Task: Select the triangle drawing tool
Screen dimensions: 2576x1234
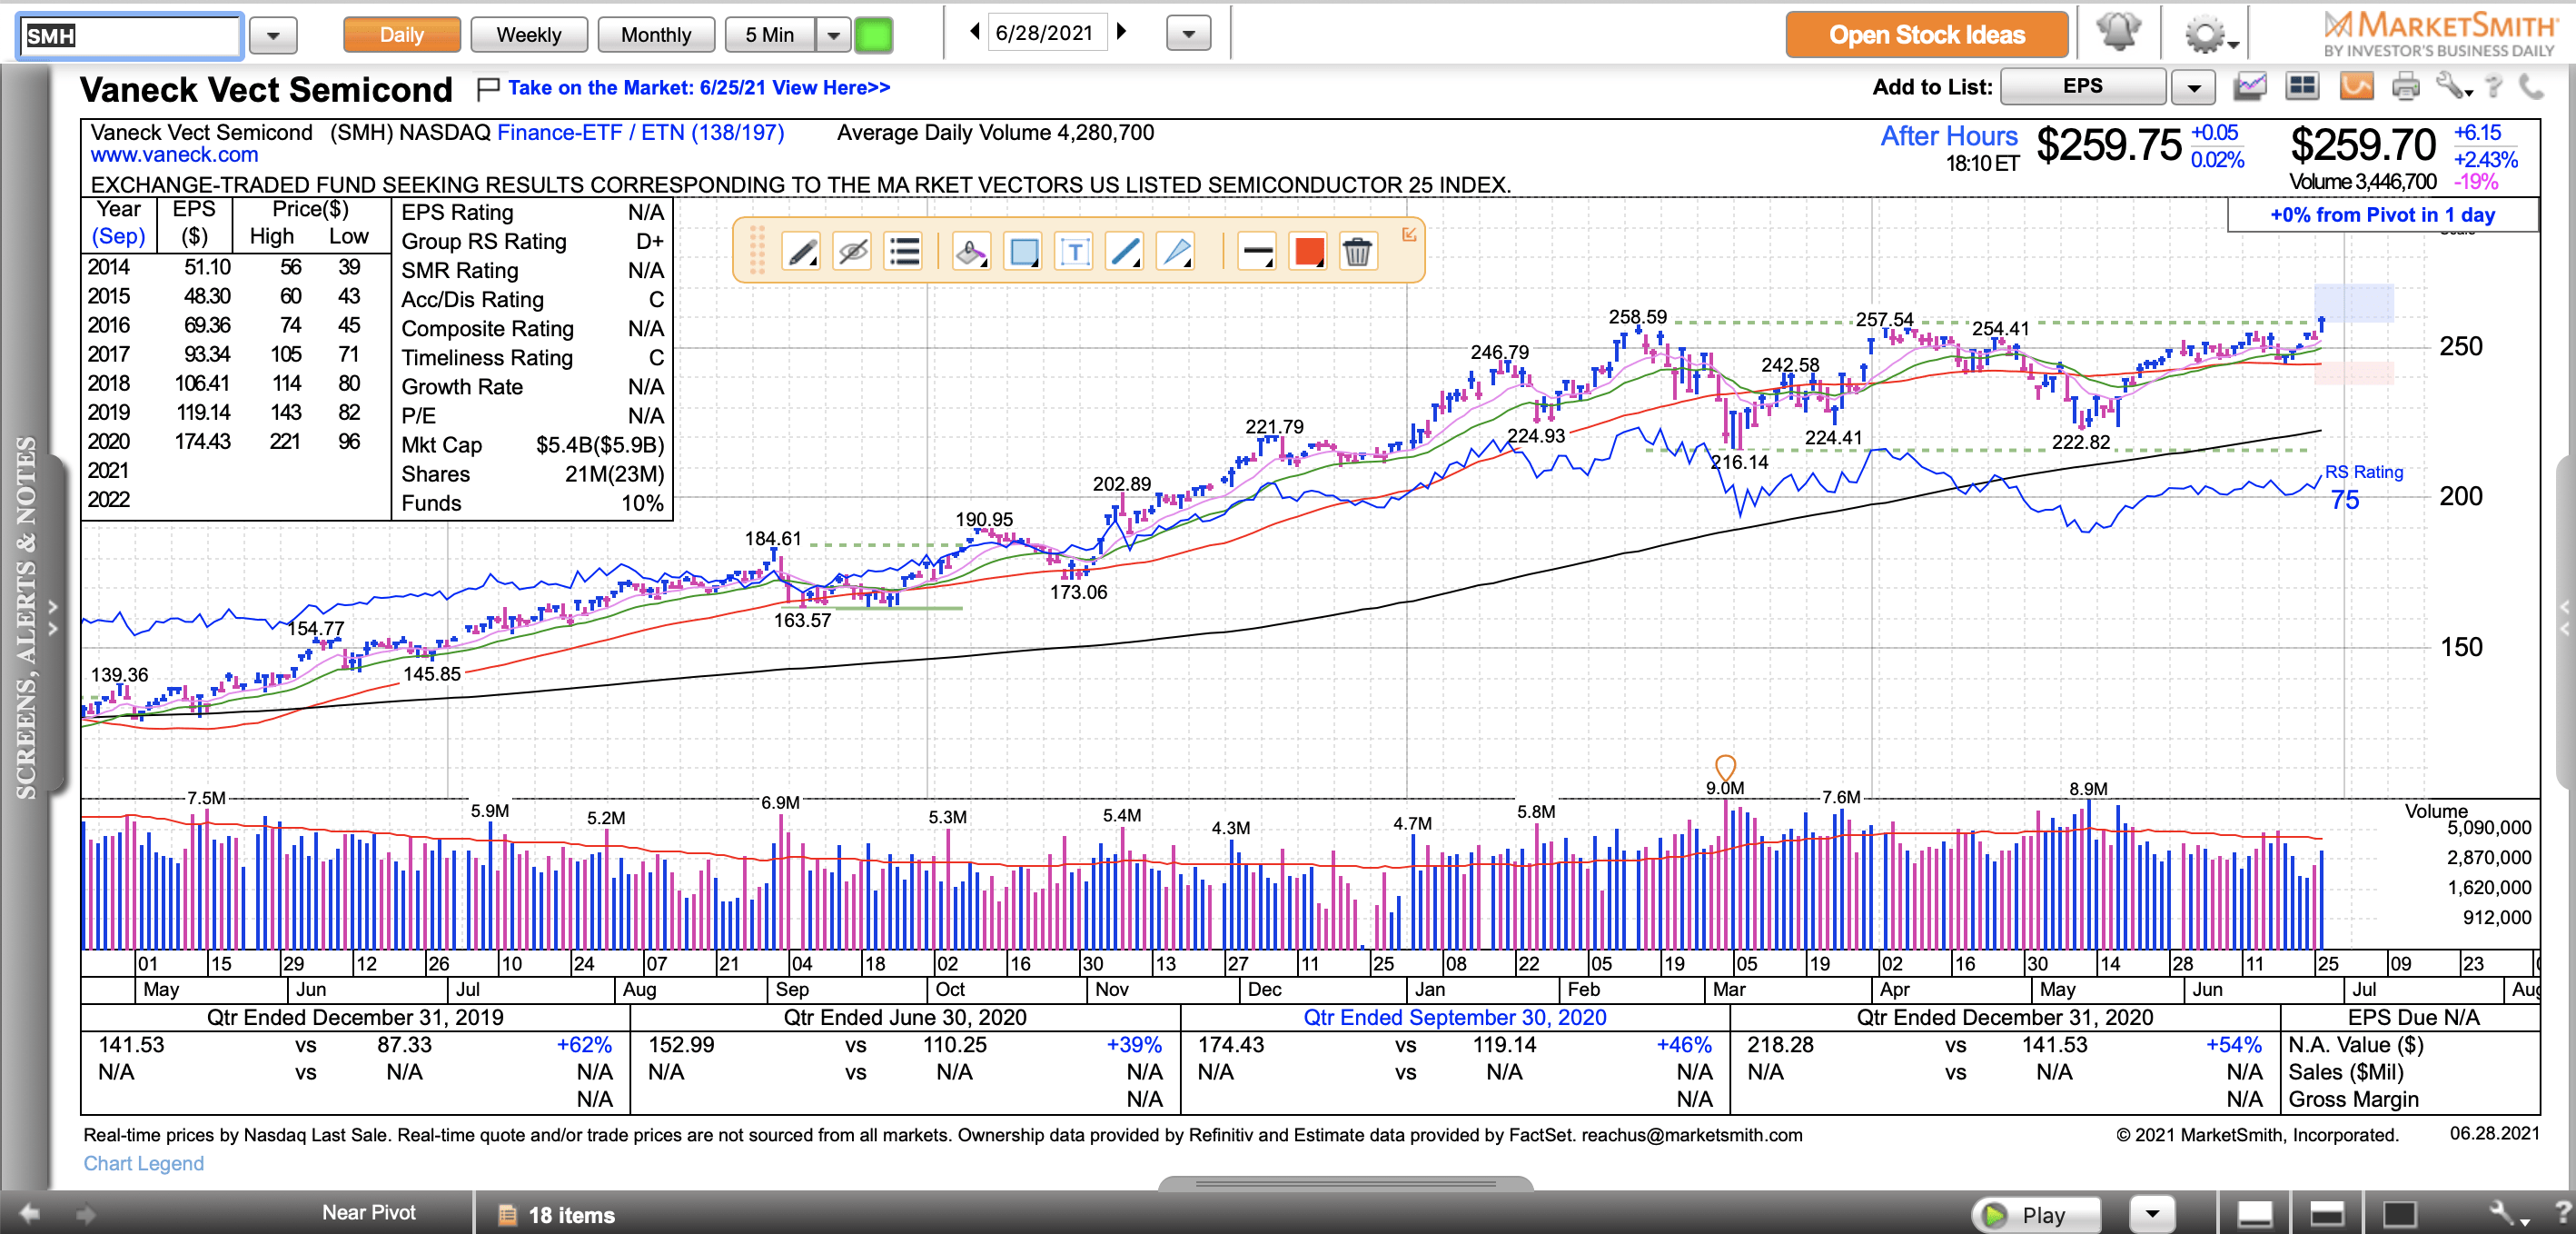Action: pyautogui.click(x=1177, y=251)
